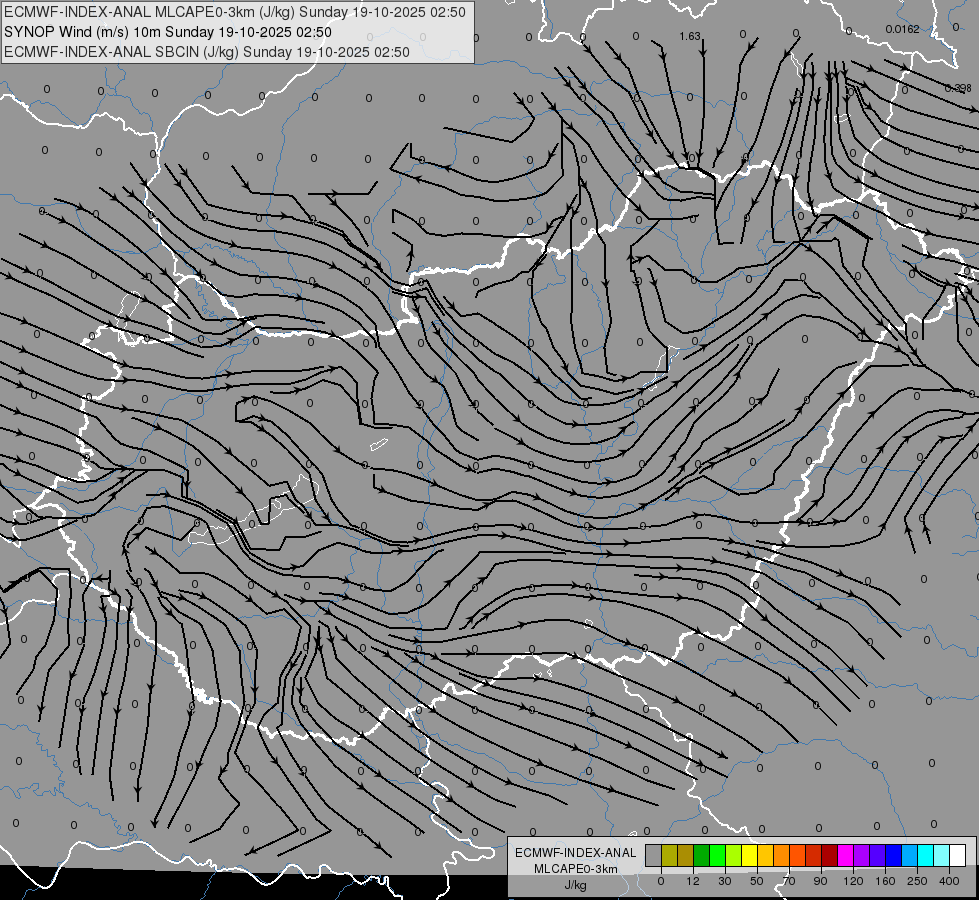The height and width of the screenshot is (900, 979).
Task: Select the magenta legend swatch
Action: pos(845,855)
